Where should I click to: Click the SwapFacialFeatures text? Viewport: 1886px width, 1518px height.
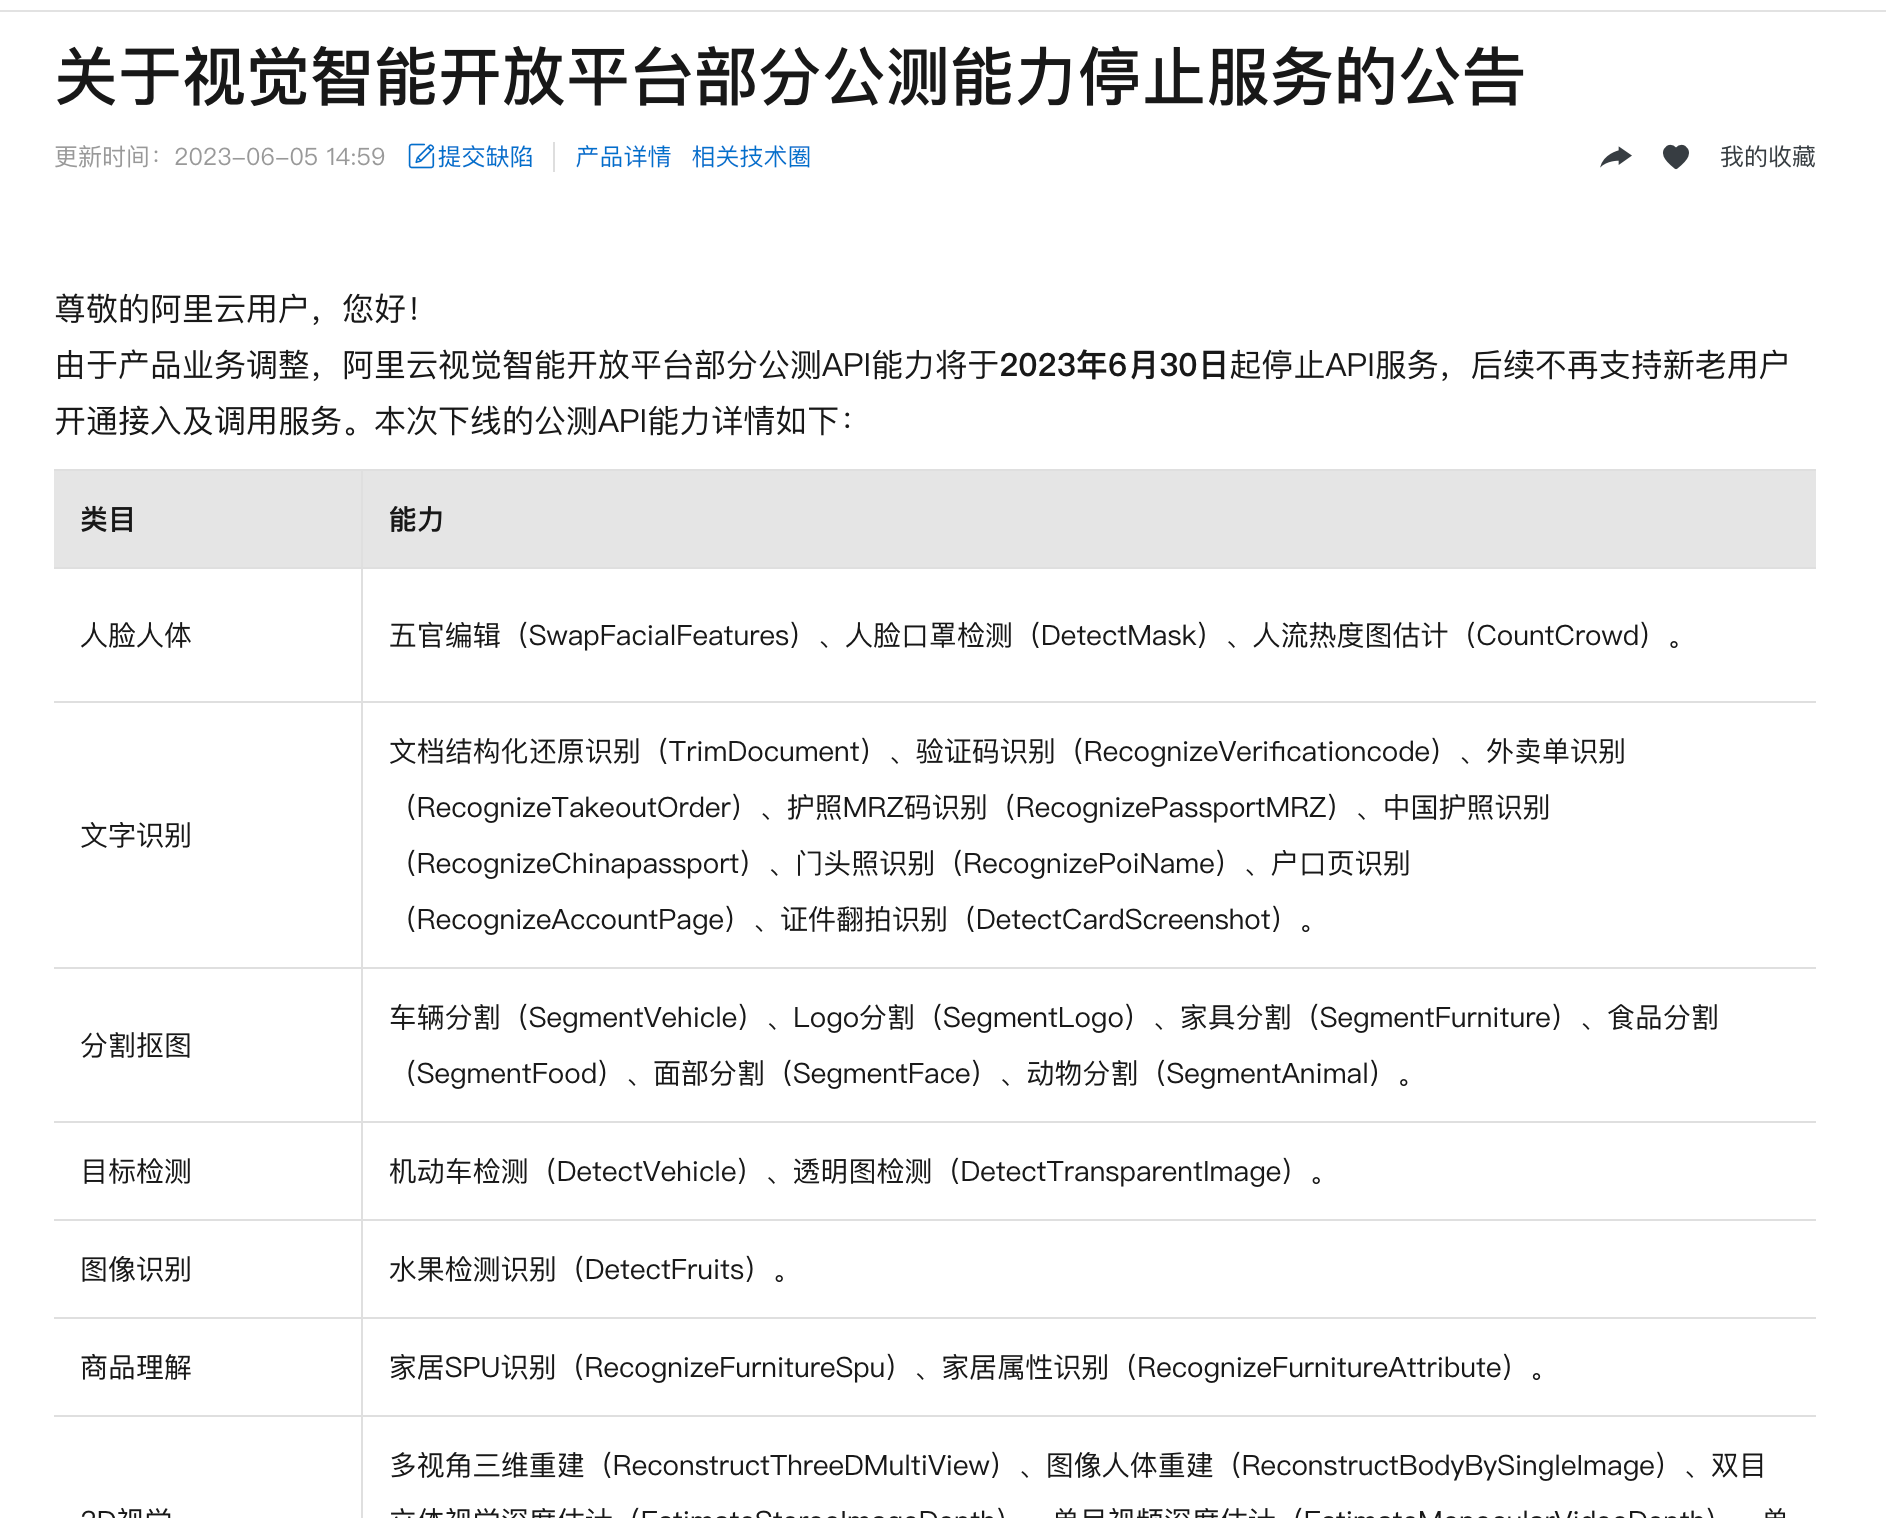658,635
